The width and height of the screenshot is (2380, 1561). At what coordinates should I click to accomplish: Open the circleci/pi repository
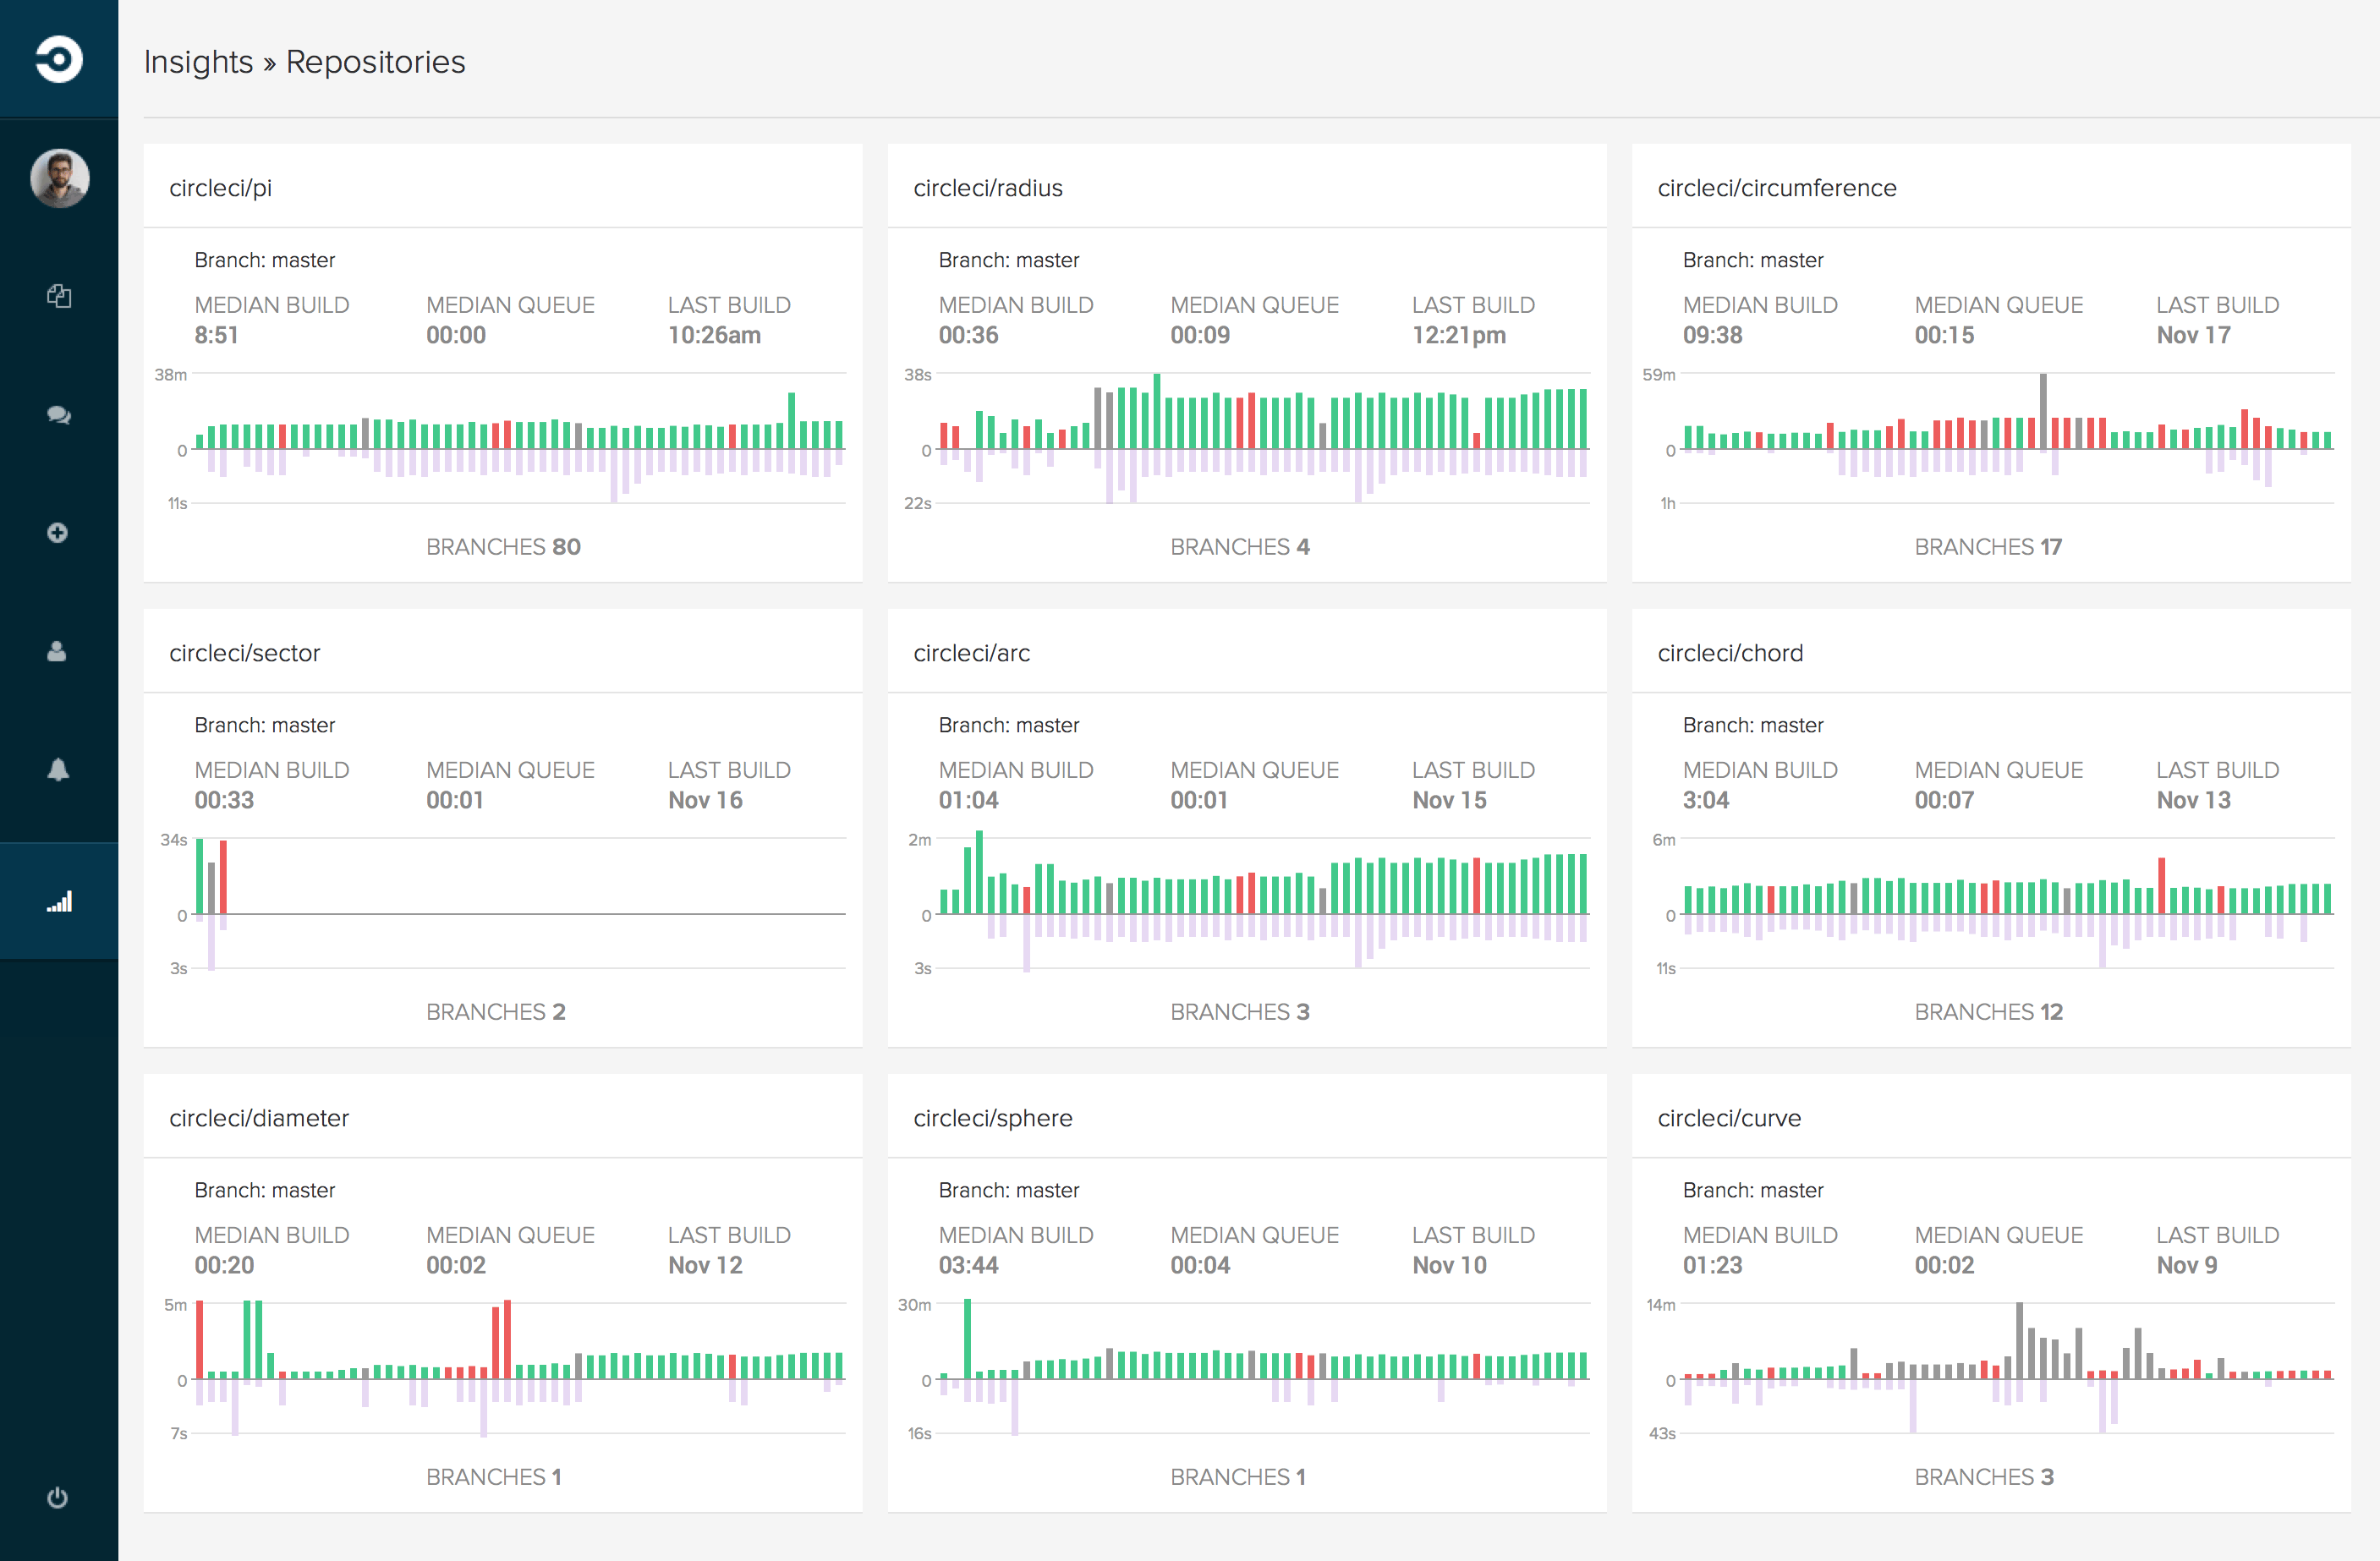220,188
